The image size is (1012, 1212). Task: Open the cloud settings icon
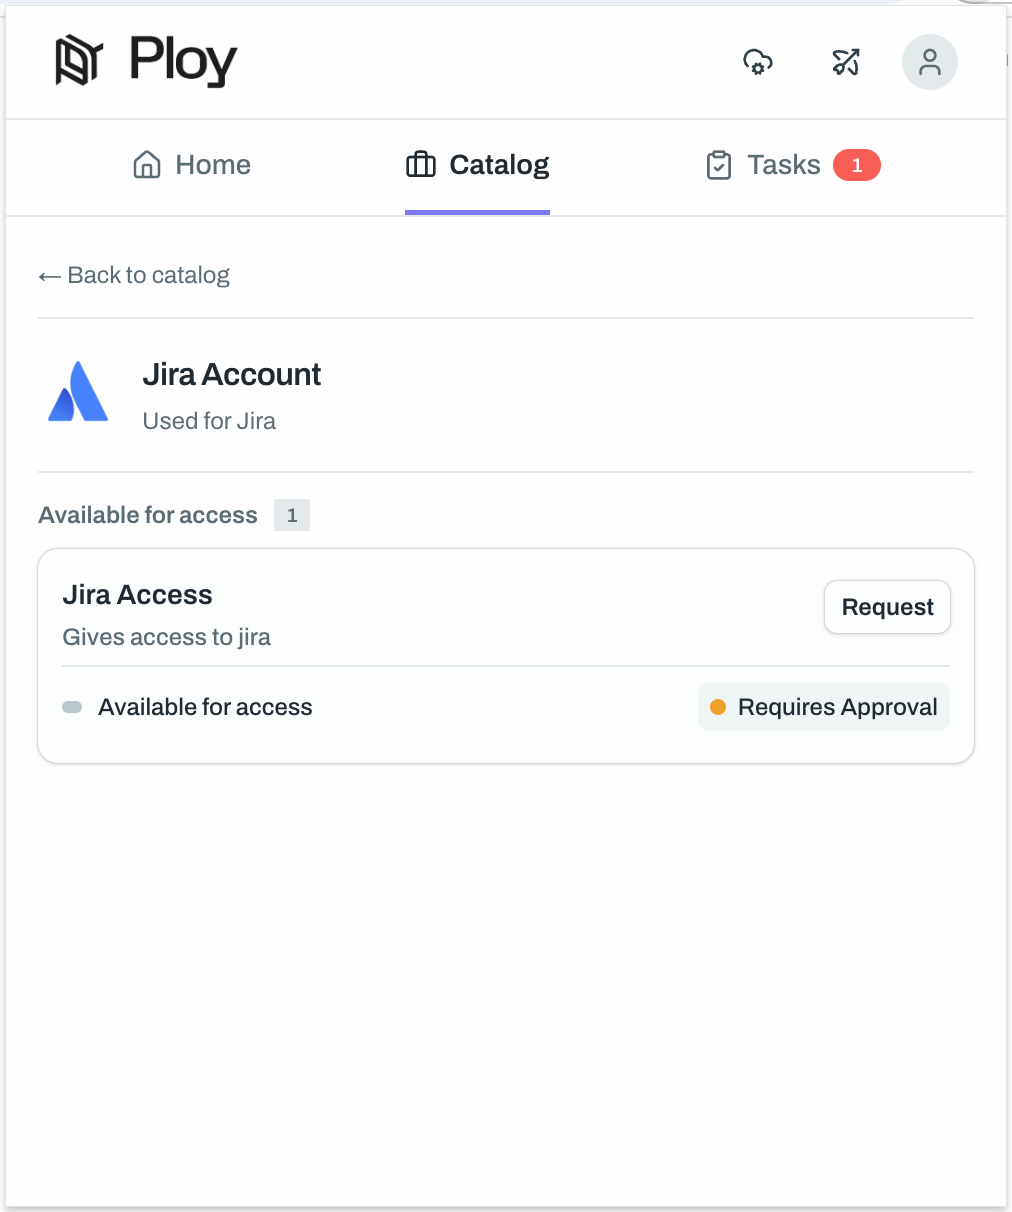pyautogui.click(x=757, y=62)
